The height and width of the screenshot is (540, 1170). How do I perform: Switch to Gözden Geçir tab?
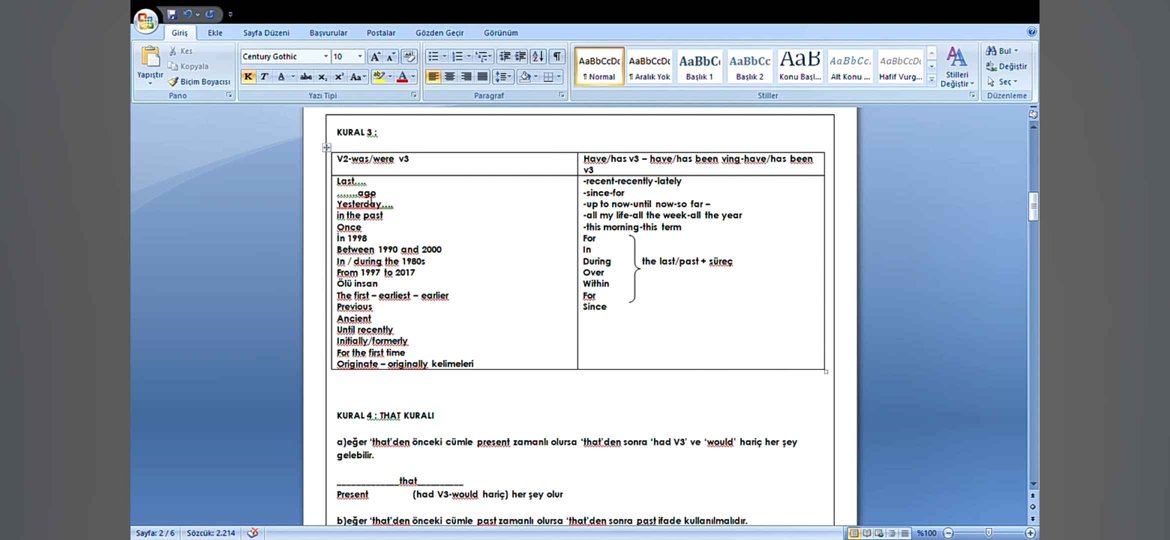[439, 33]
